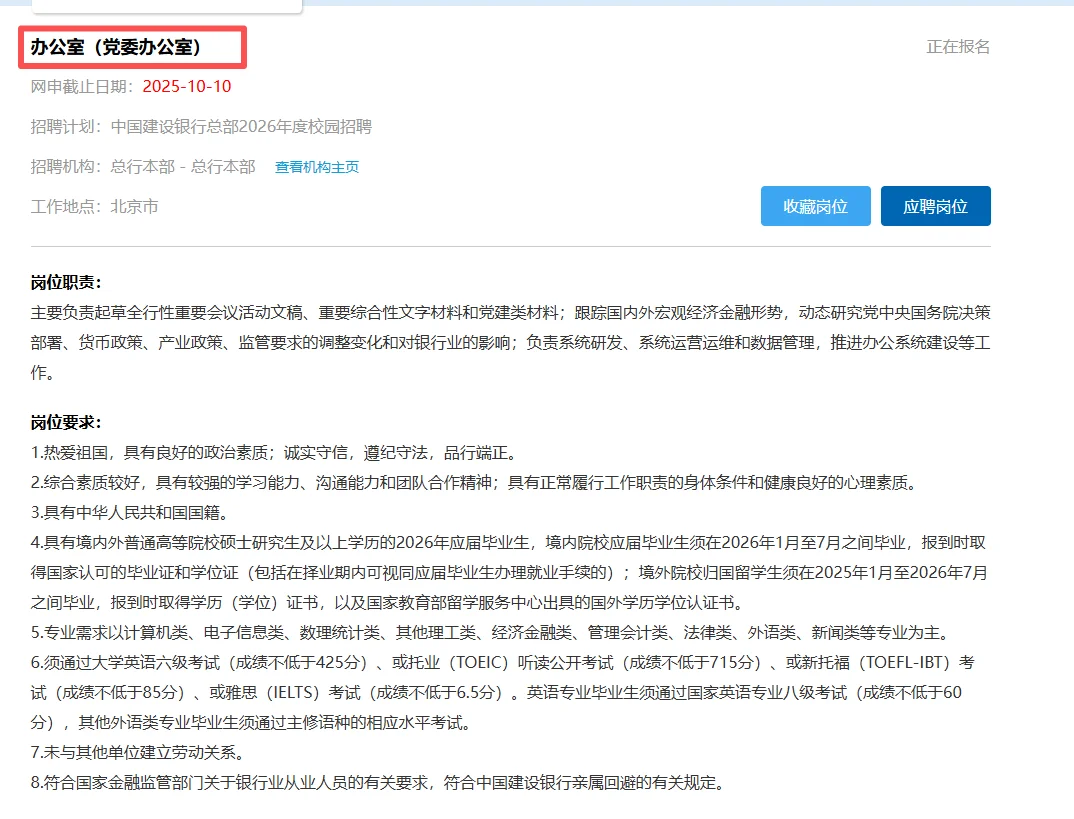Click the 招聘机构 总行本部 - 总行本部 text
This screenshot has height=819, width=1074.
[x=142, y=166]
